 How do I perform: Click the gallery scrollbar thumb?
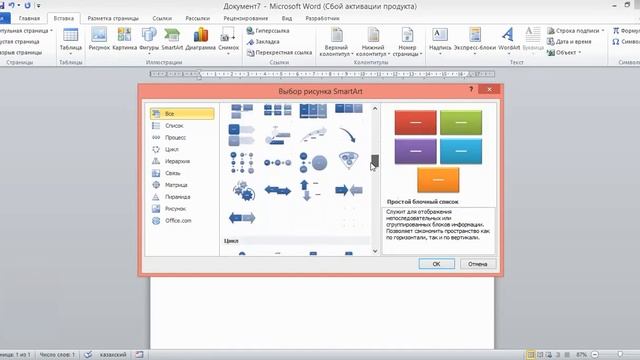tap(375, 160)
